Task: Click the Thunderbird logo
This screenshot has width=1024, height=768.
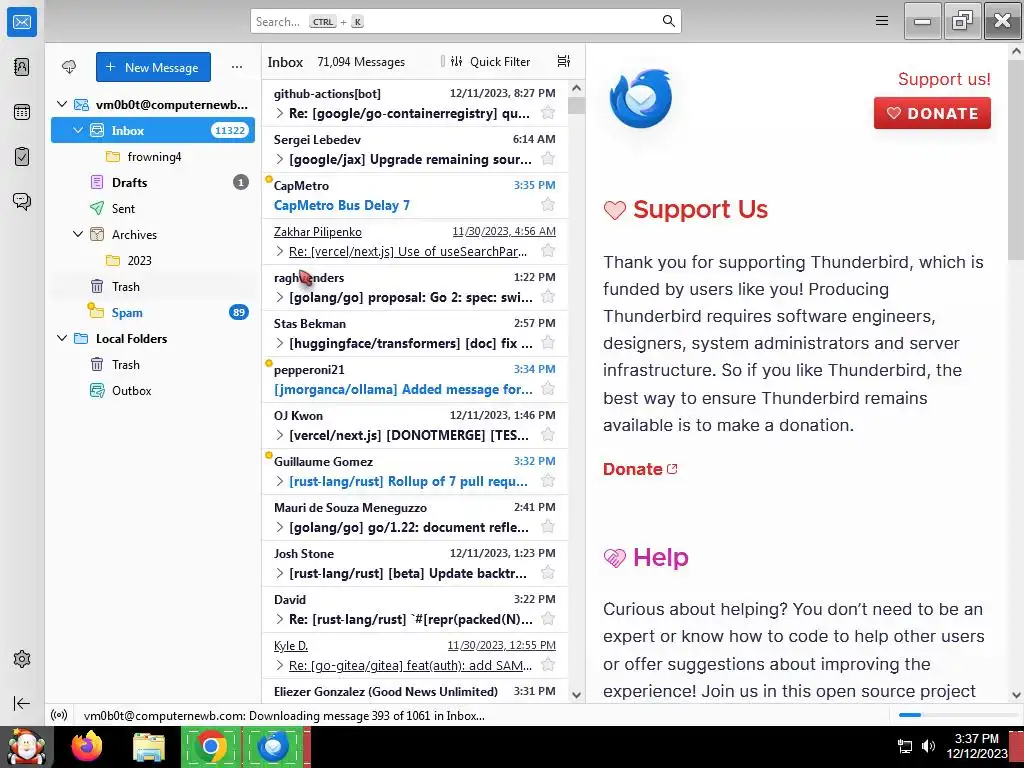Action: pyautogui.click(x=641, y=99)
